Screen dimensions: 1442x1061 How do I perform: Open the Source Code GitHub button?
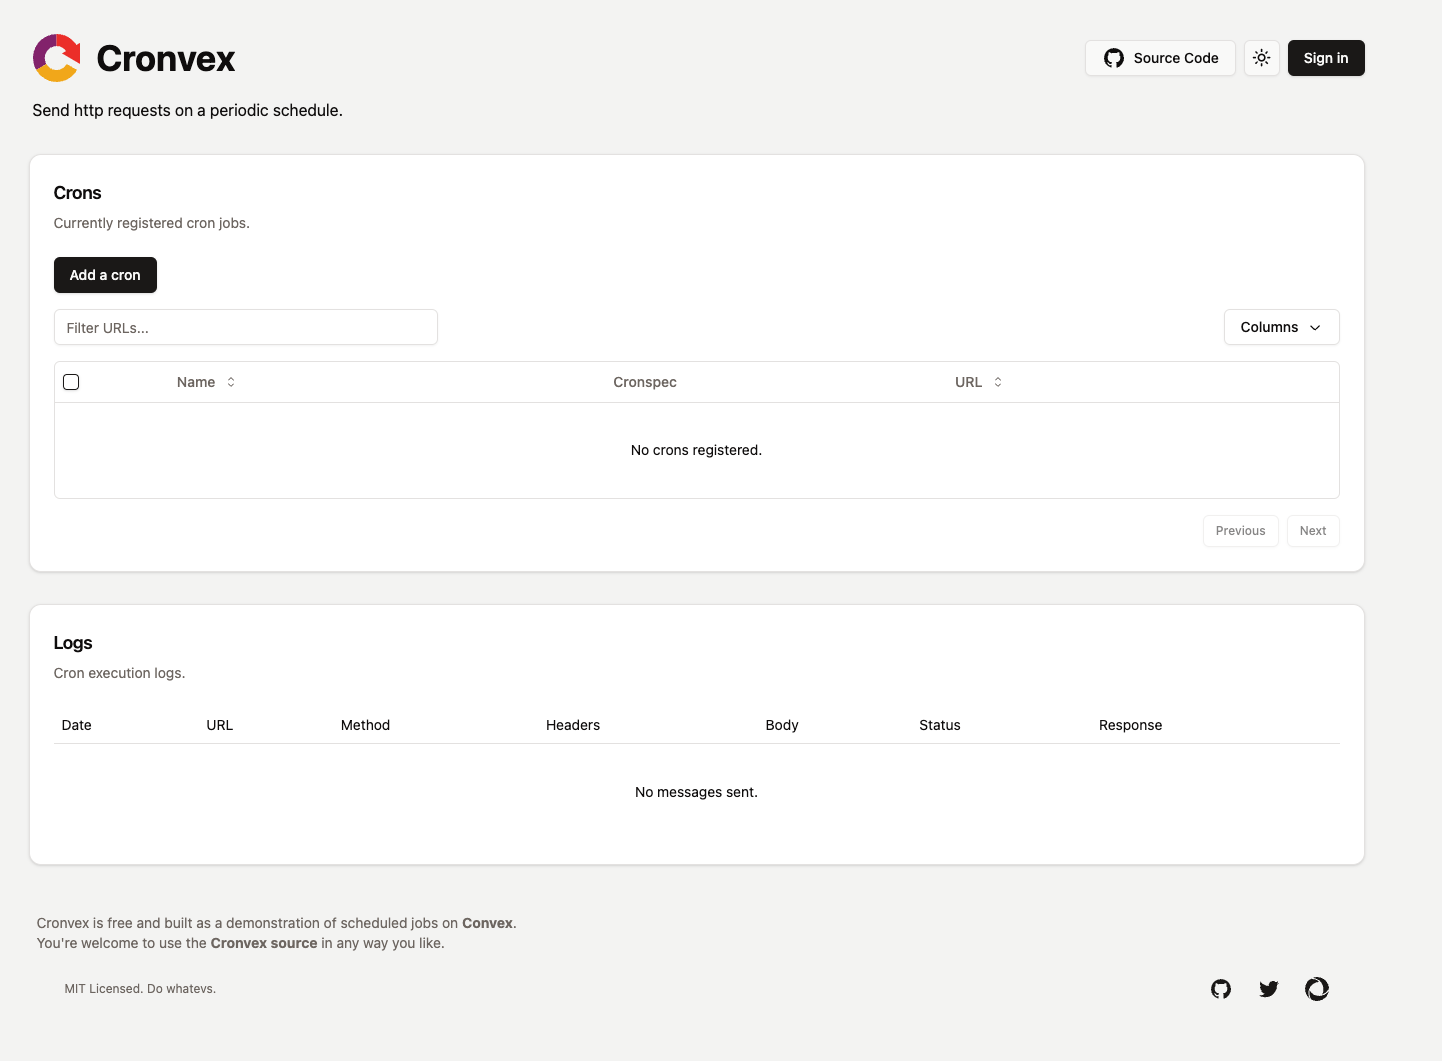(1160, 58)
